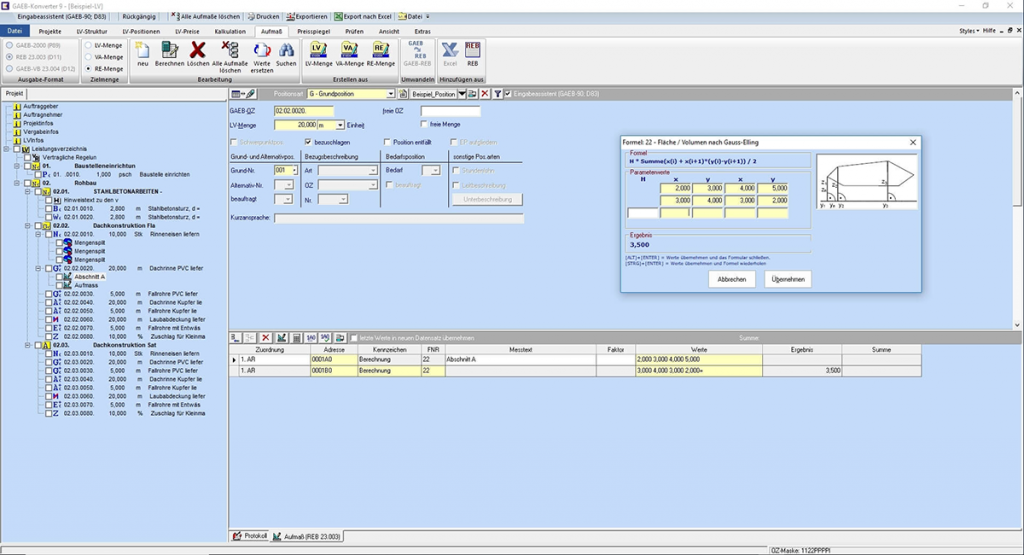1024x555 pixels.
Task: Click the Eingabeassistent (GAEB-90; D83) button
Action: (x=61, y=16)
